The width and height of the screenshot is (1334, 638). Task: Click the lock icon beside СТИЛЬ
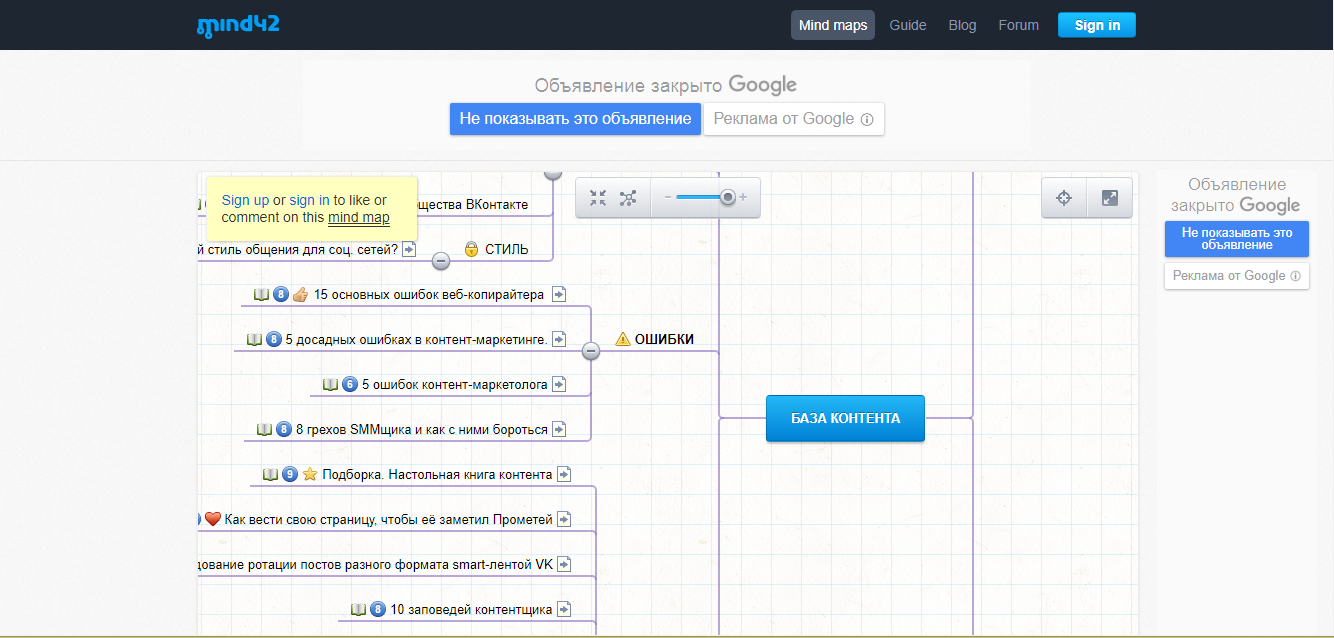click(472, 249)
